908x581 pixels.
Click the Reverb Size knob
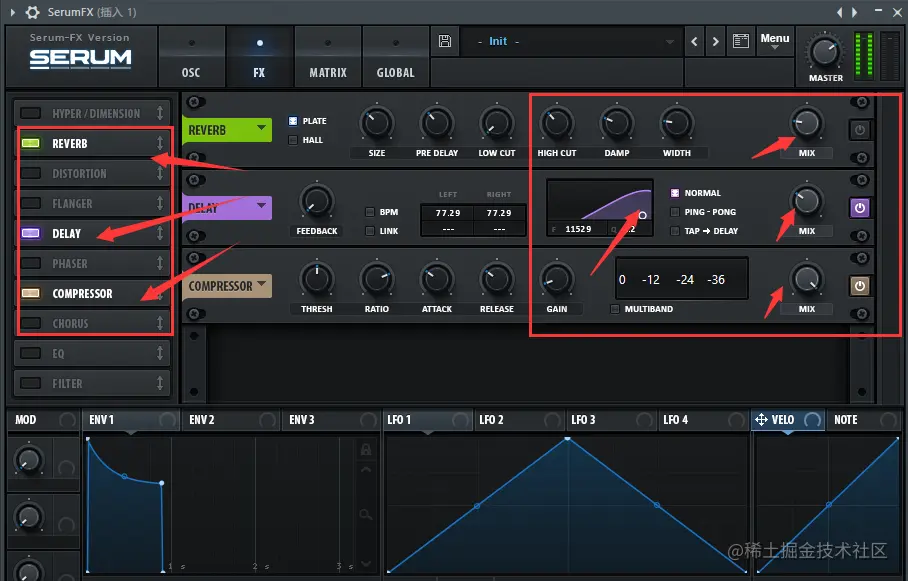click(x=377, y=123)
